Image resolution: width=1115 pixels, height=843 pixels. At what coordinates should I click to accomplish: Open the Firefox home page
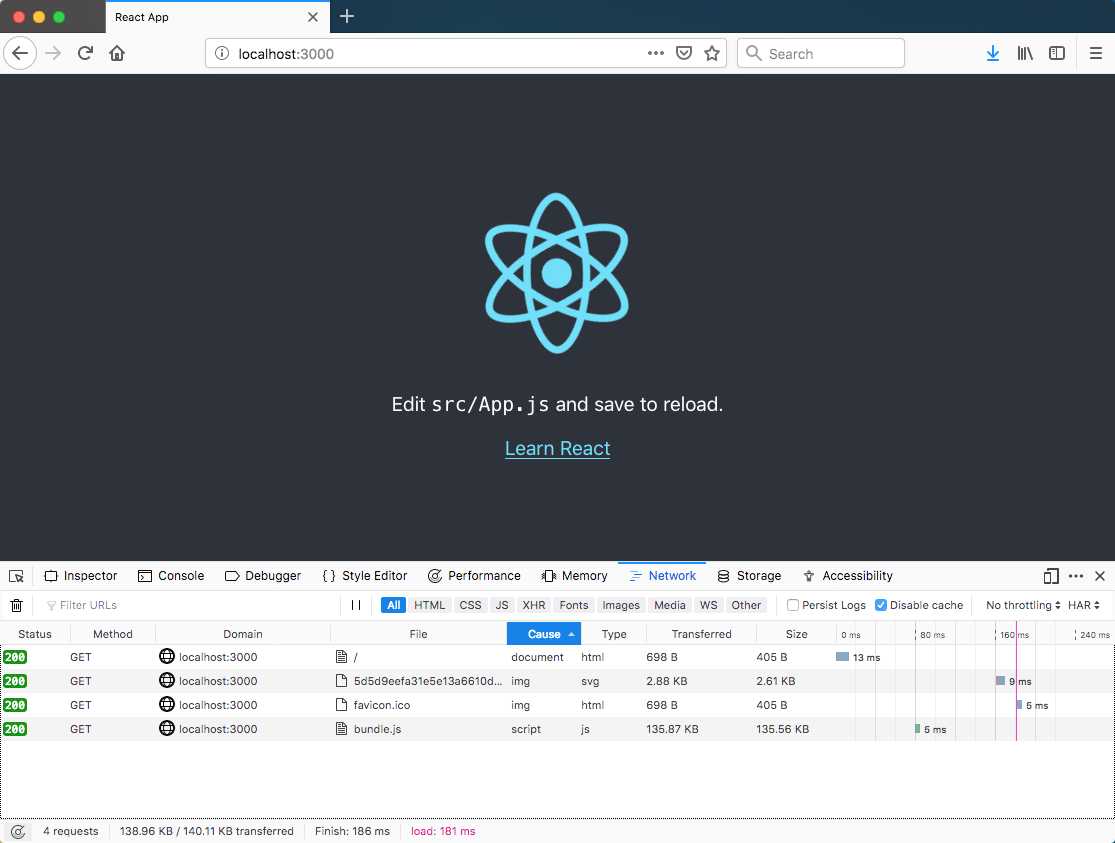pyautogui.click(x=117, y=53)
